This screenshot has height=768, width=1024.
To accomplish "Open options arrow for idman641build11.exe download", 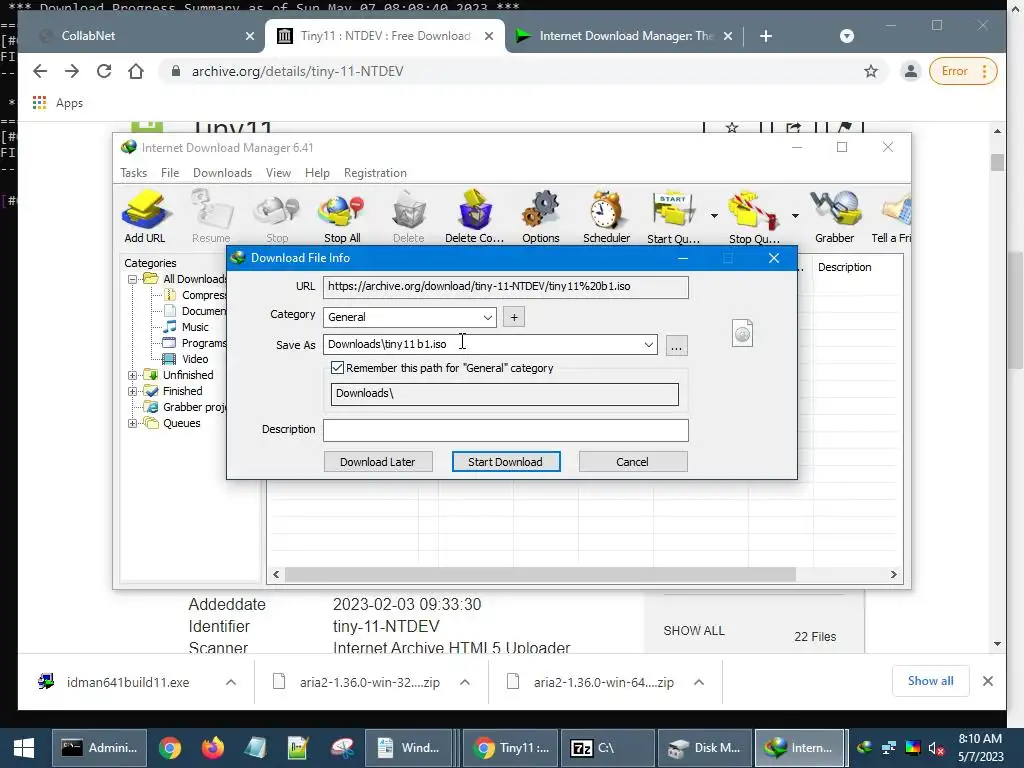I will tap(231, 682).
